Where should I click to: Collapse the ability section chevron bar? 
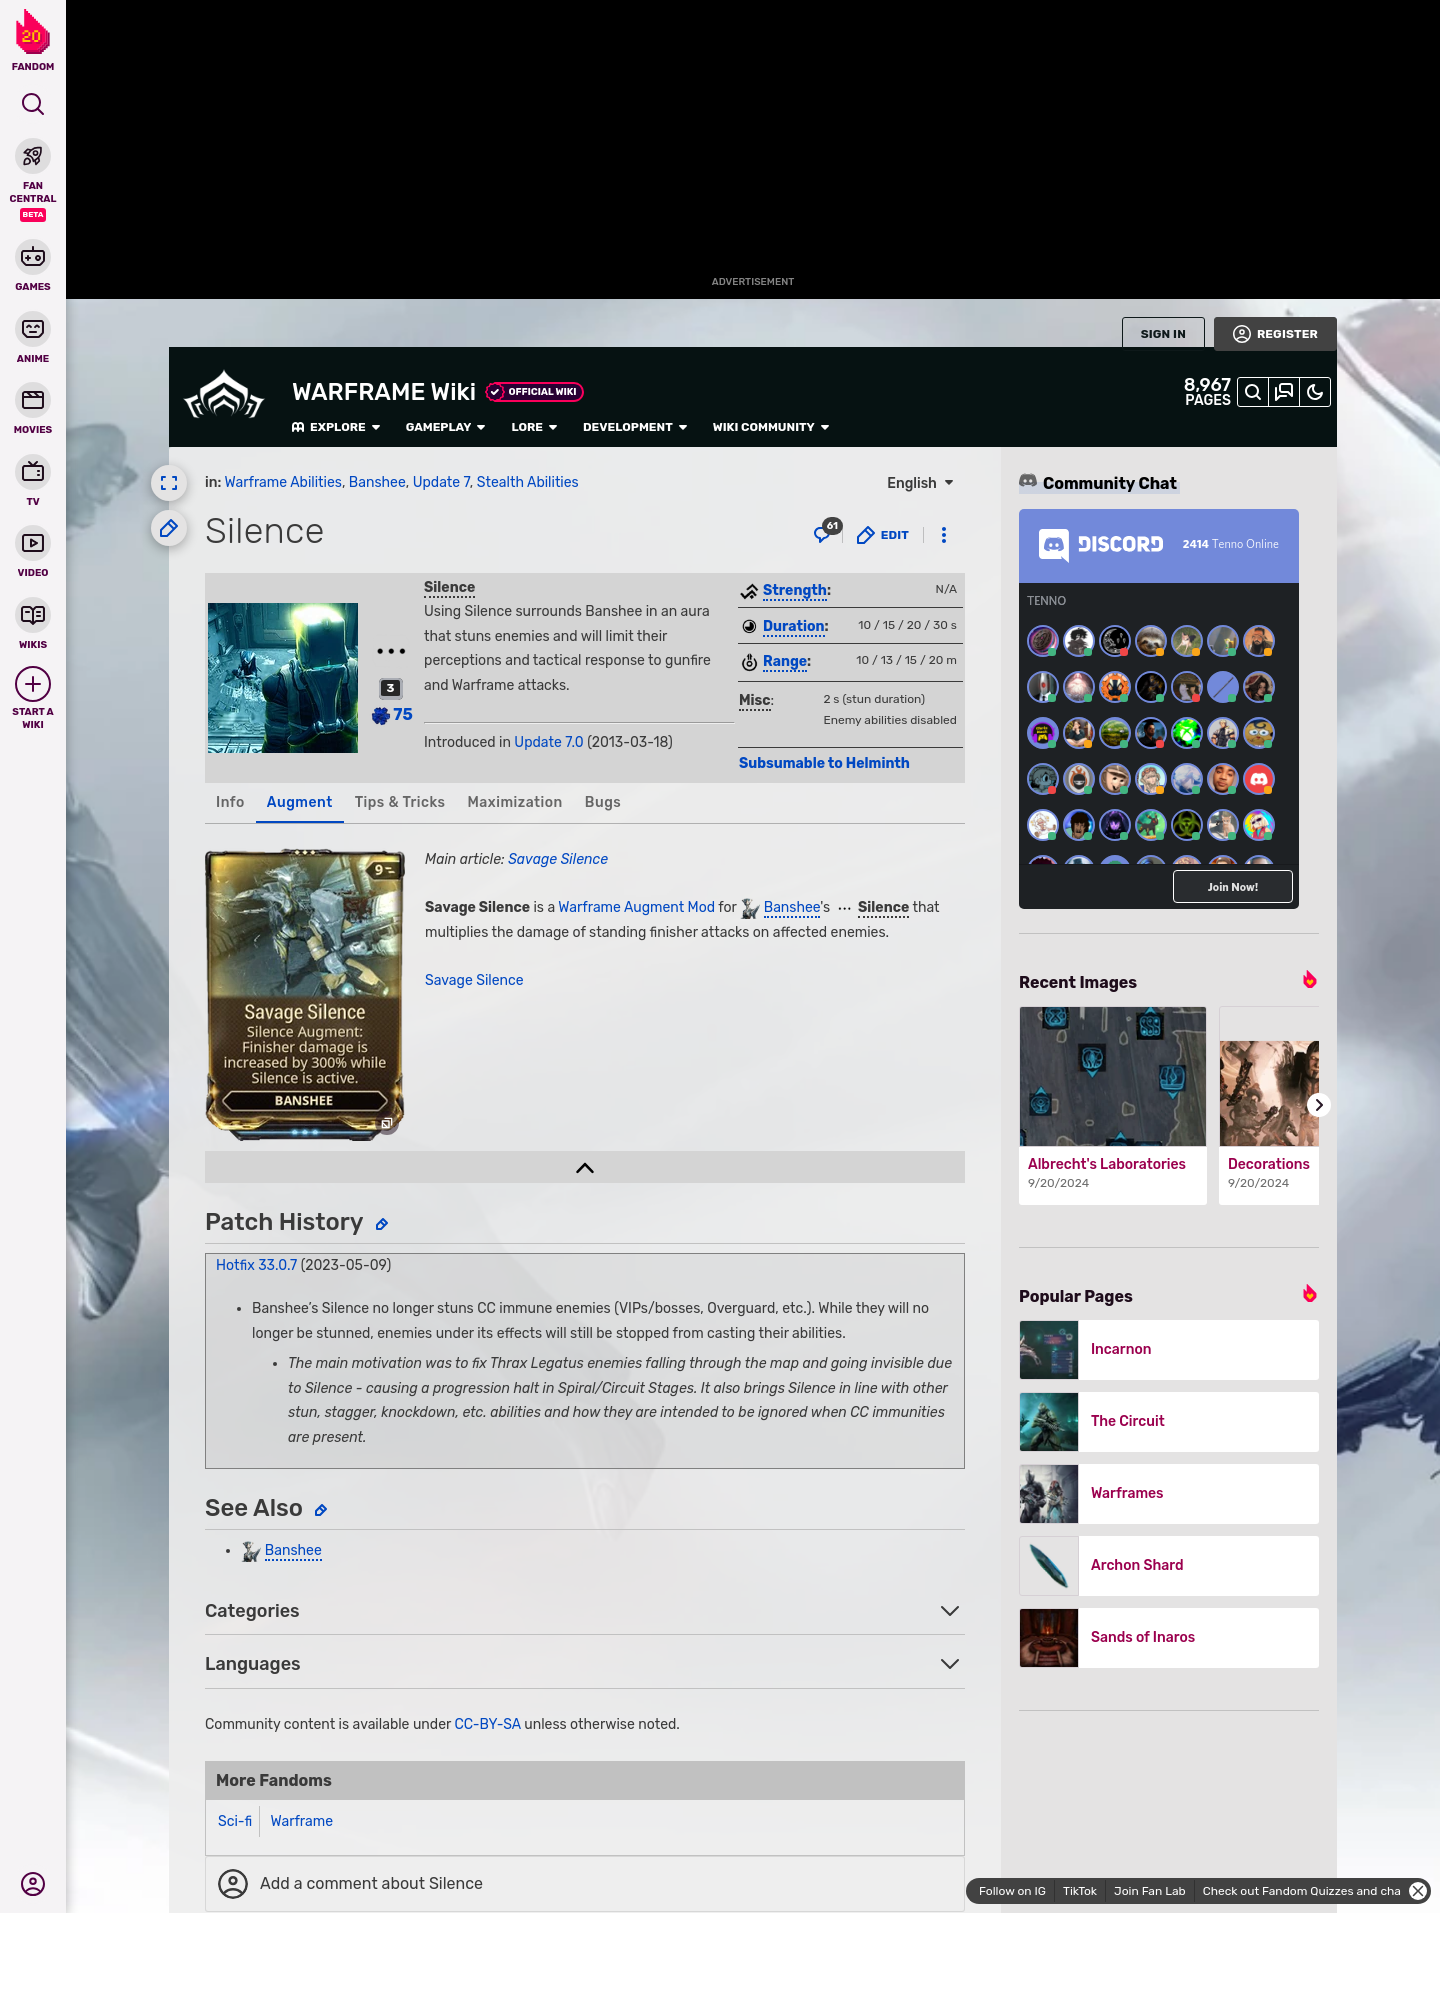pos(585,1167)
